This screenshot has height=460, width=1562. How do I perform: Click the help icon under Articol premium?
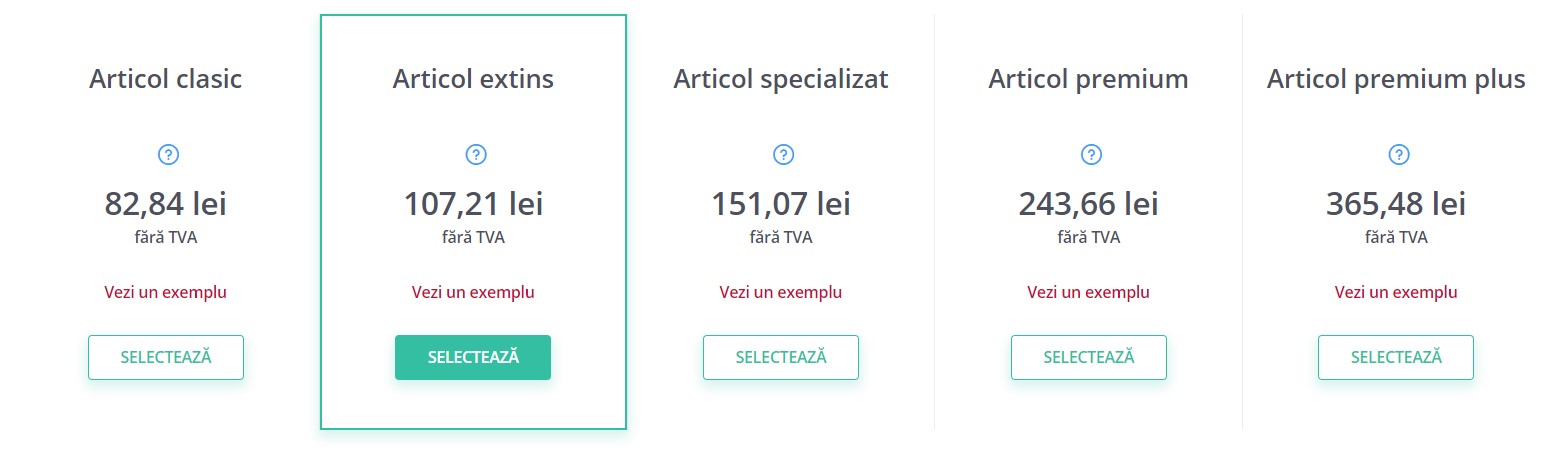(1091, 155)
